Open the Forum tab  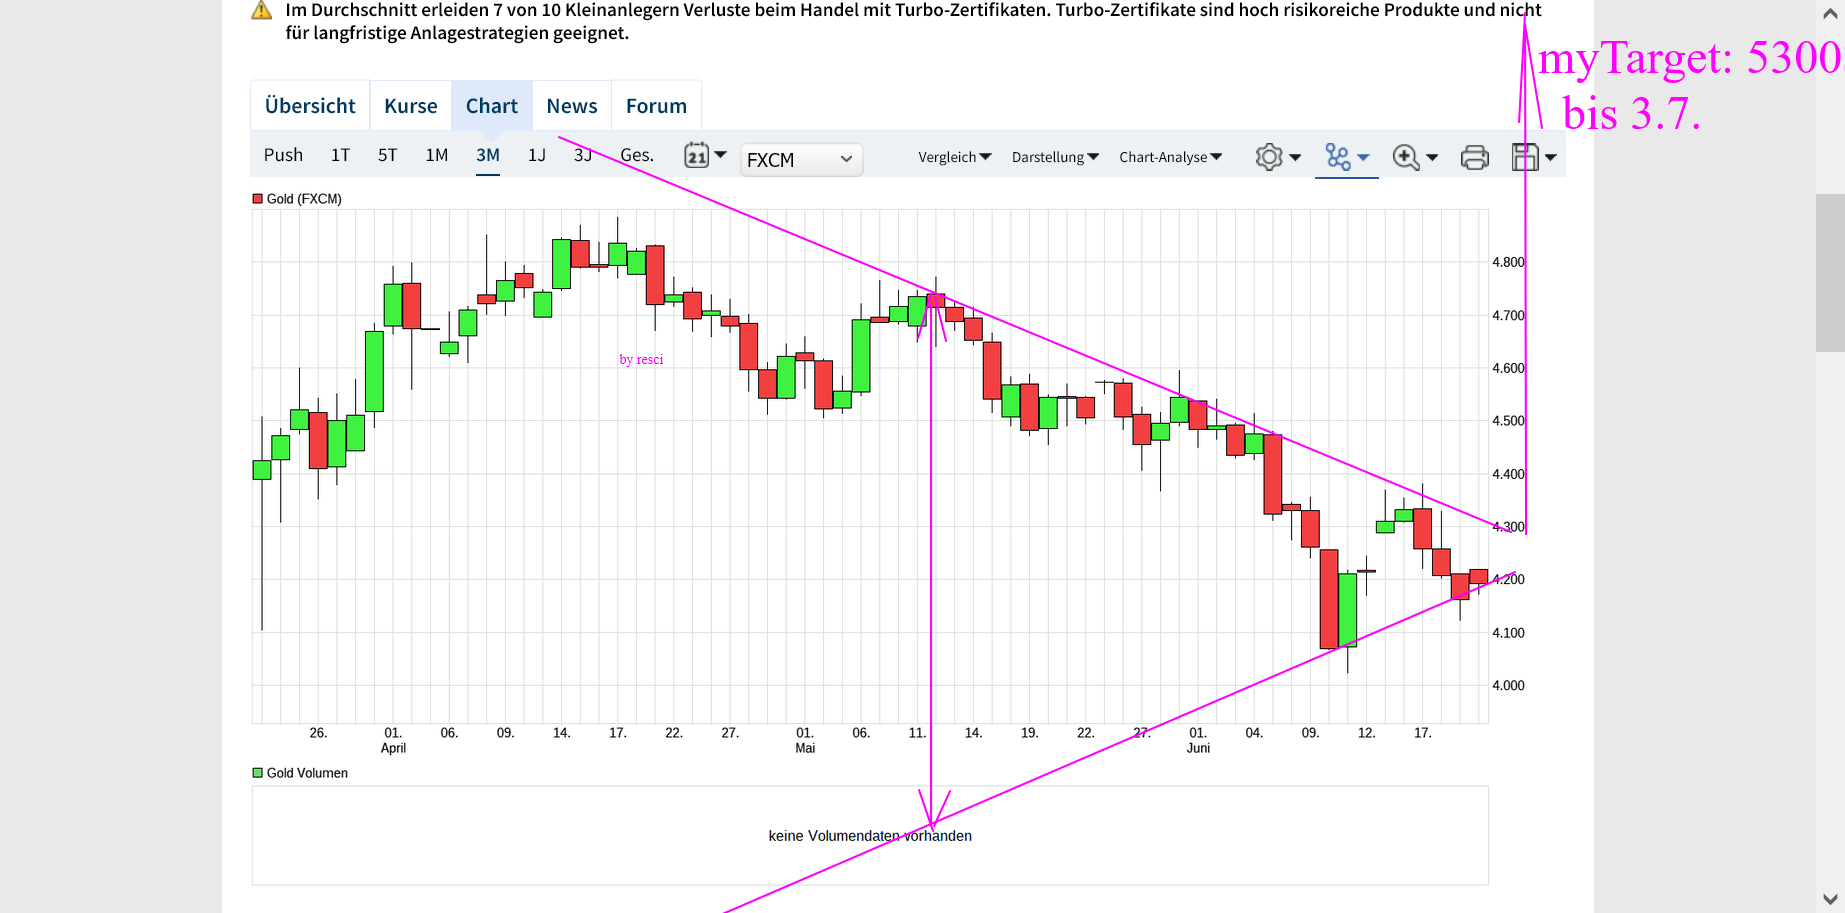[656, 106]
